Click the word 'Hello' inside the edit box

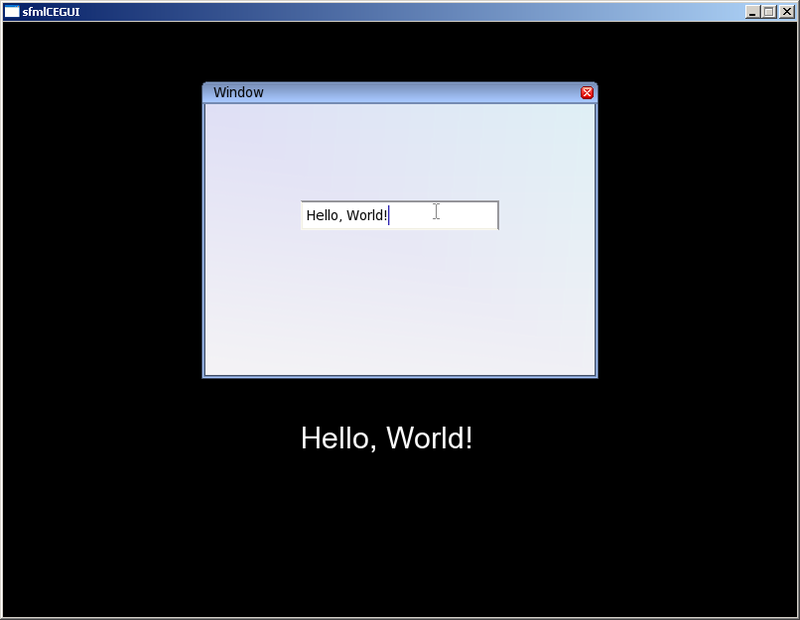tap(320, 215)
